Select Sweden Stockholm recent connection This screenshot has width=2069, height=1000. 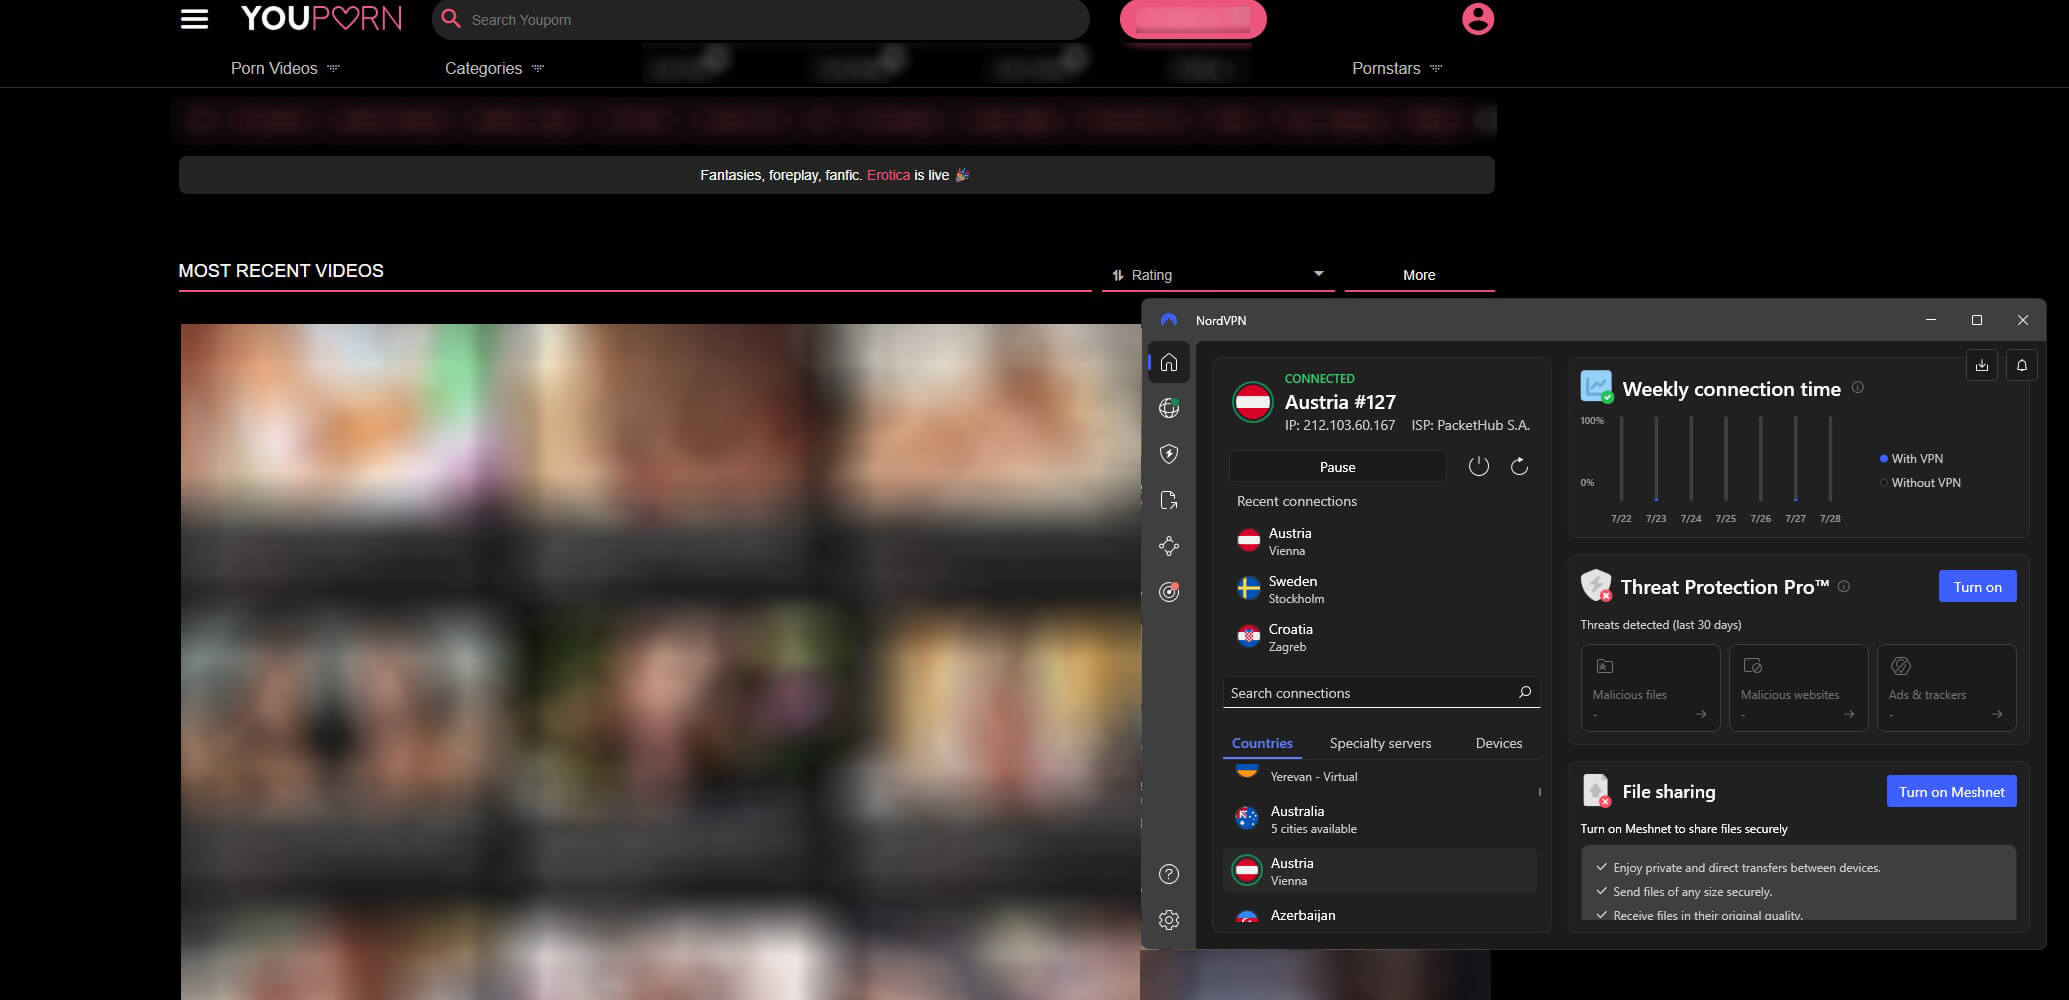point(1380,589)
